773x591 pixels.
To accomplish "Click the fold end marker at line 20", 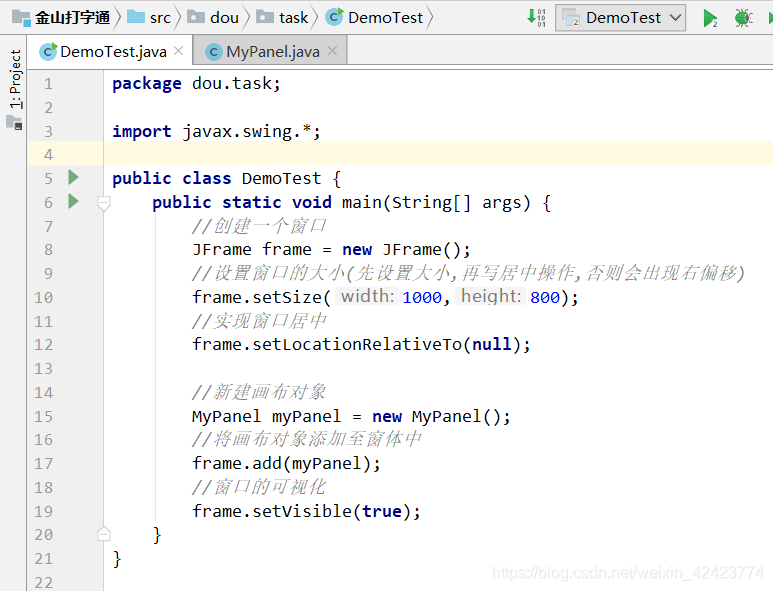I will click(104, 534).
